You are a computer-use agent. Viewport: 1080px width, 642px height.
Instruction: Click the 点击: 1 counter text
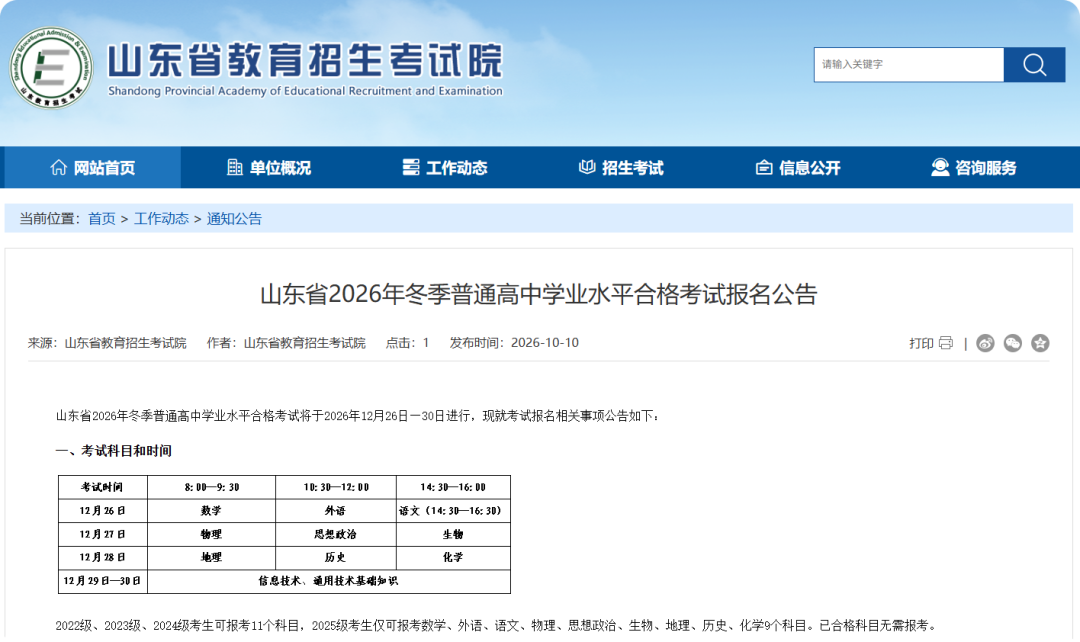[407, 343]
